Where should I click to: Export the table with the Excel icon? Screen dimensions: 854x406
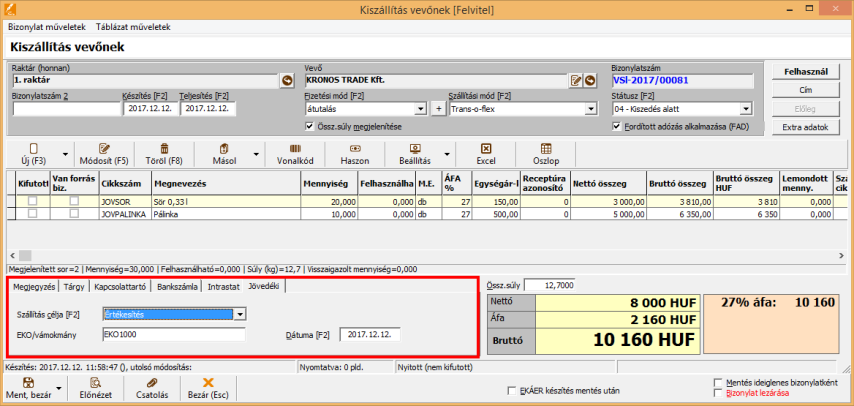click(x=486, y=148)
